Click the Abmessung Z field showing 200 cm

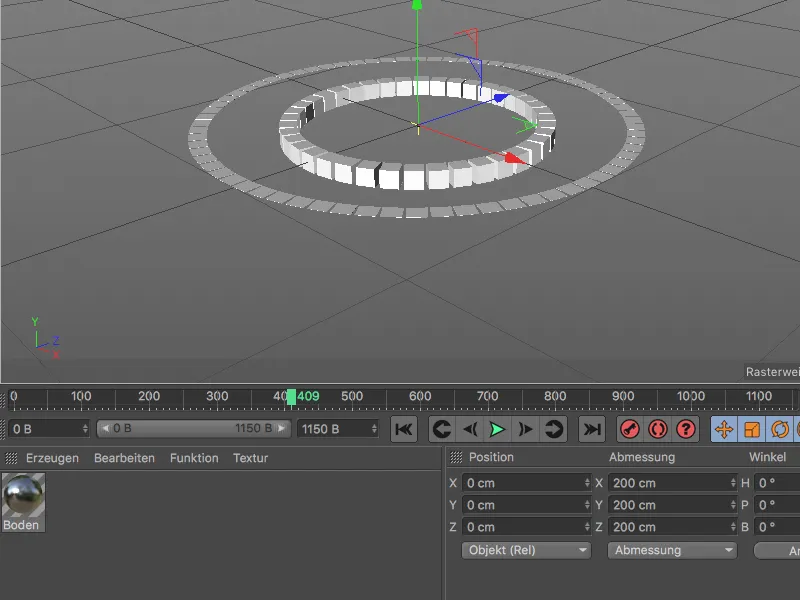click(672, 527)
